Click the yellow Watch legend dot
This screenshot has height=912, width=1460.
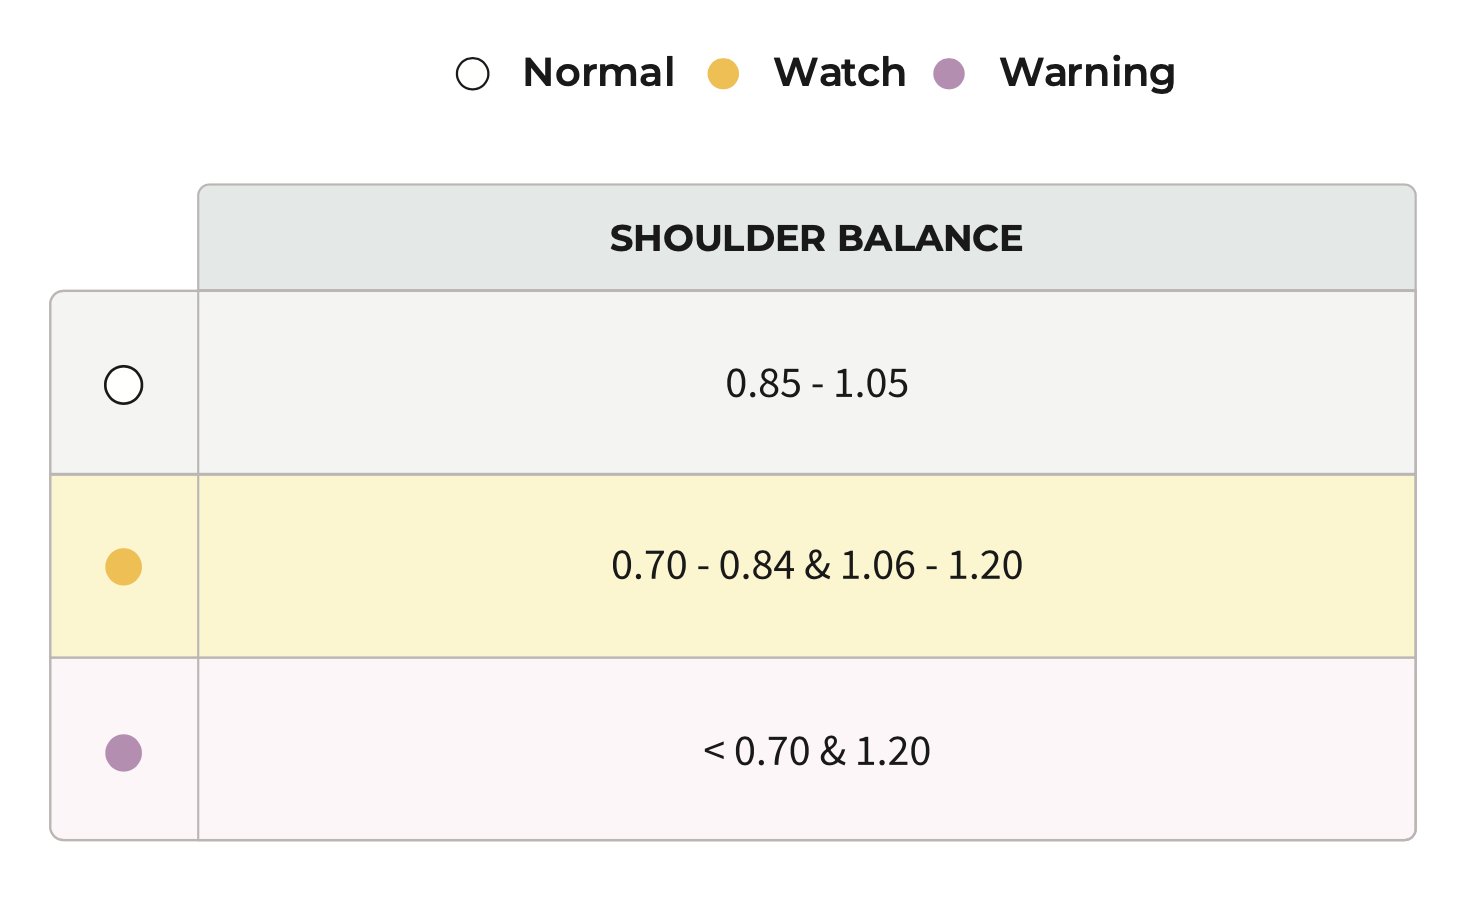point(723,74)
